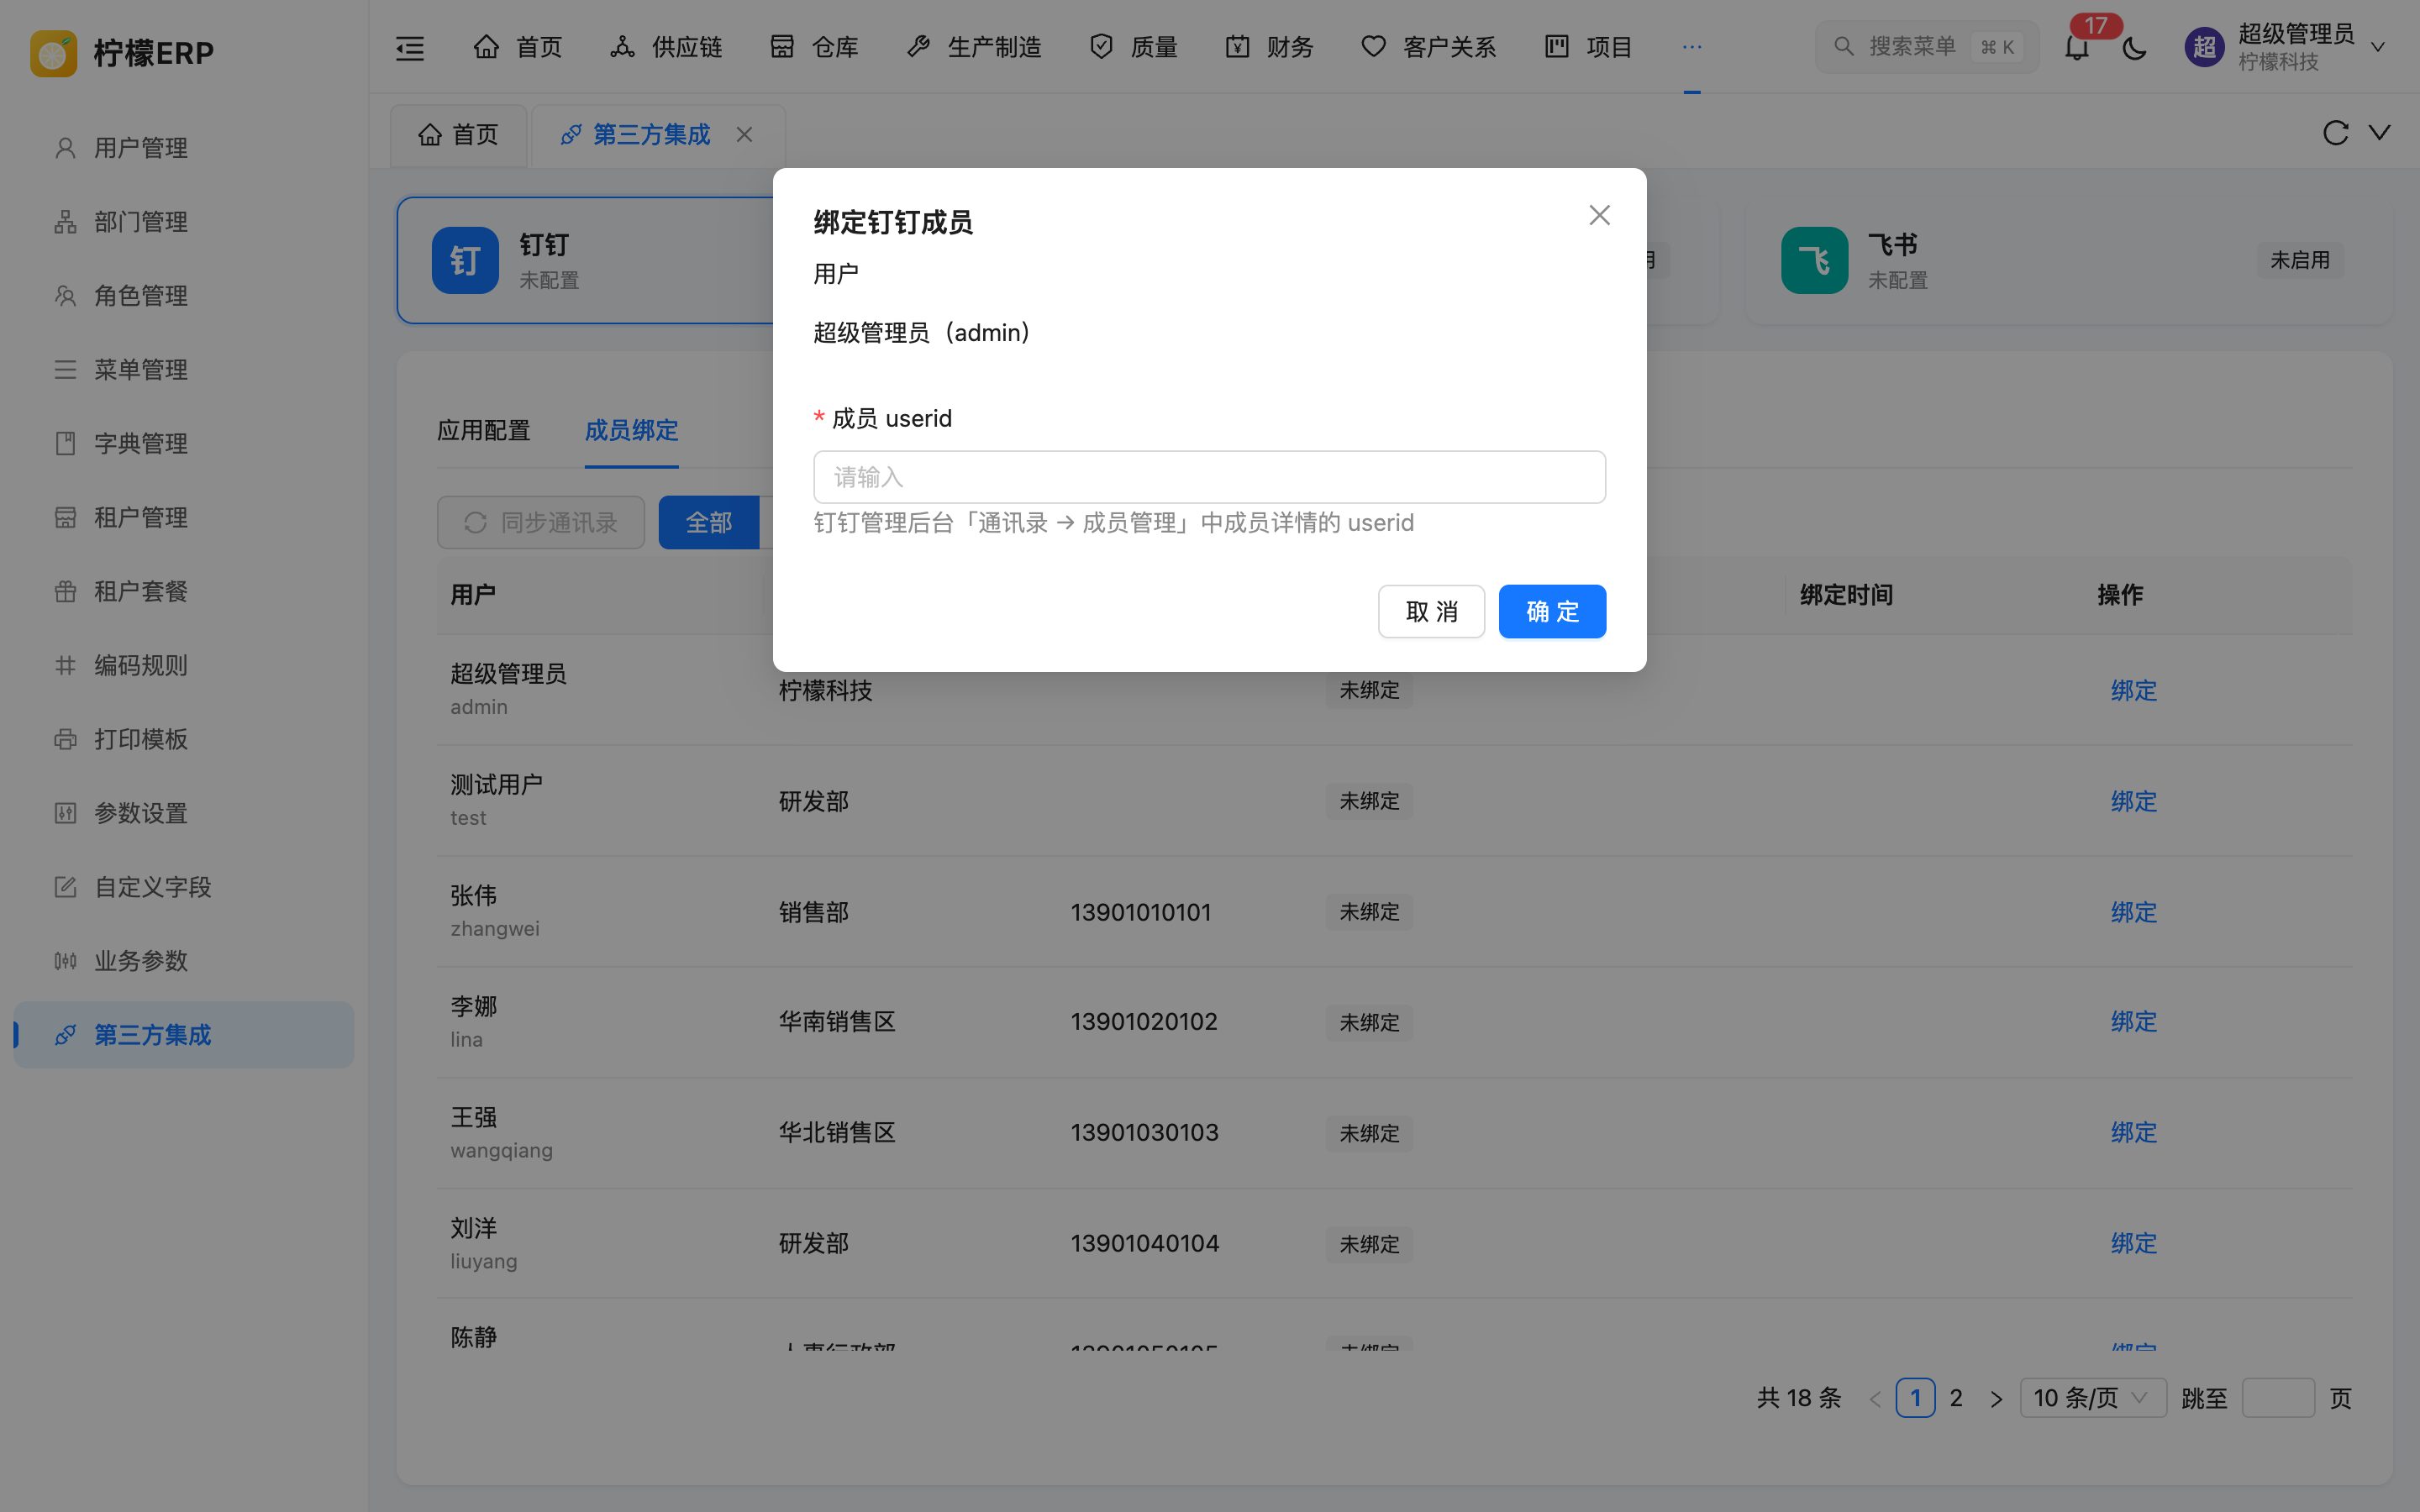
Task: Click 绑定 for 刘洋 row
Action: pyautogui.click(x=2133, y=1244)
